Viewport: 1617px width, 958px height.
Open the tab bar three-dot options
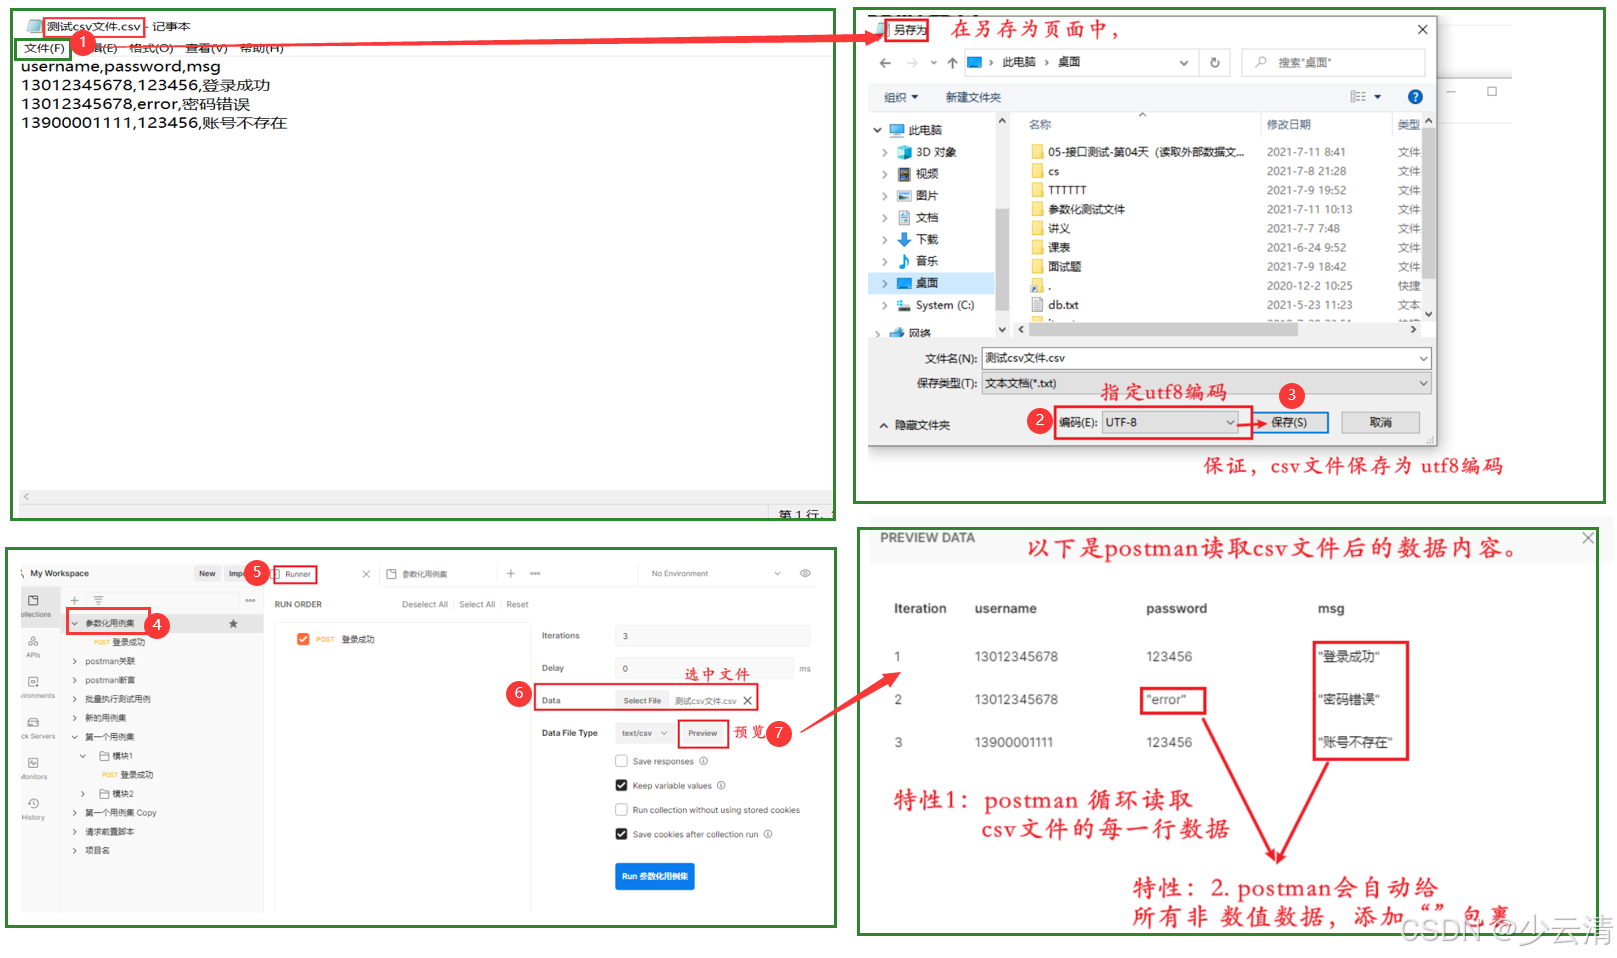[x=535, y=573]
